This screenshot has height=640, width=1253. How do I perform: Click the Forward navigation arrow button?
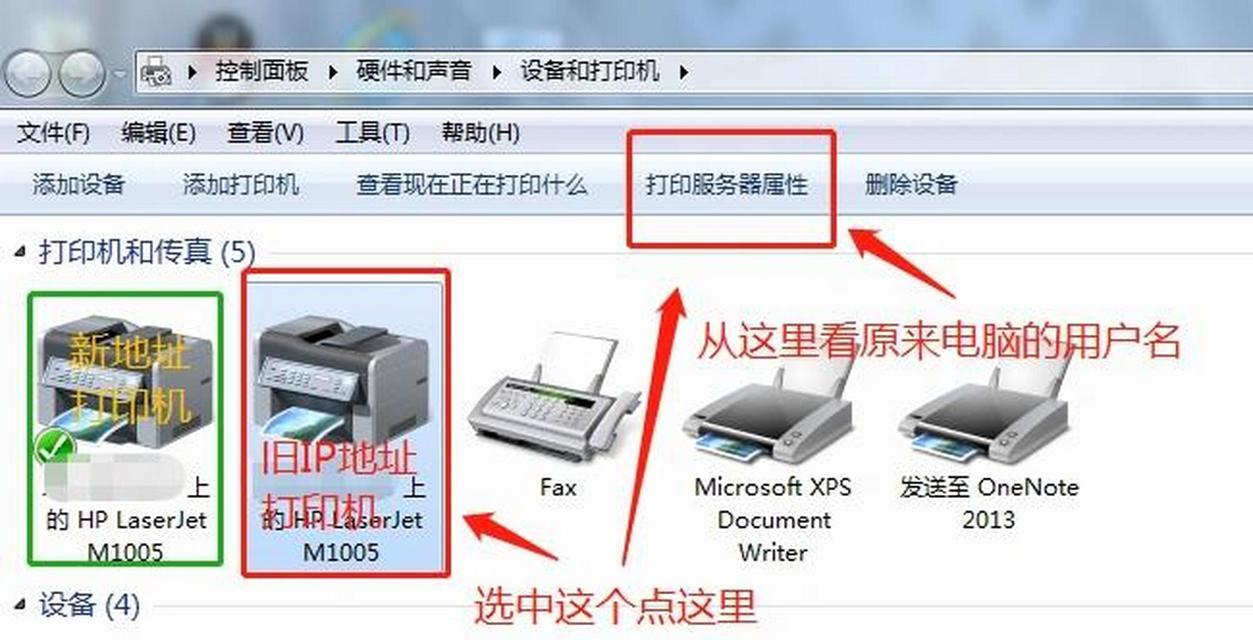coord(82,75)
